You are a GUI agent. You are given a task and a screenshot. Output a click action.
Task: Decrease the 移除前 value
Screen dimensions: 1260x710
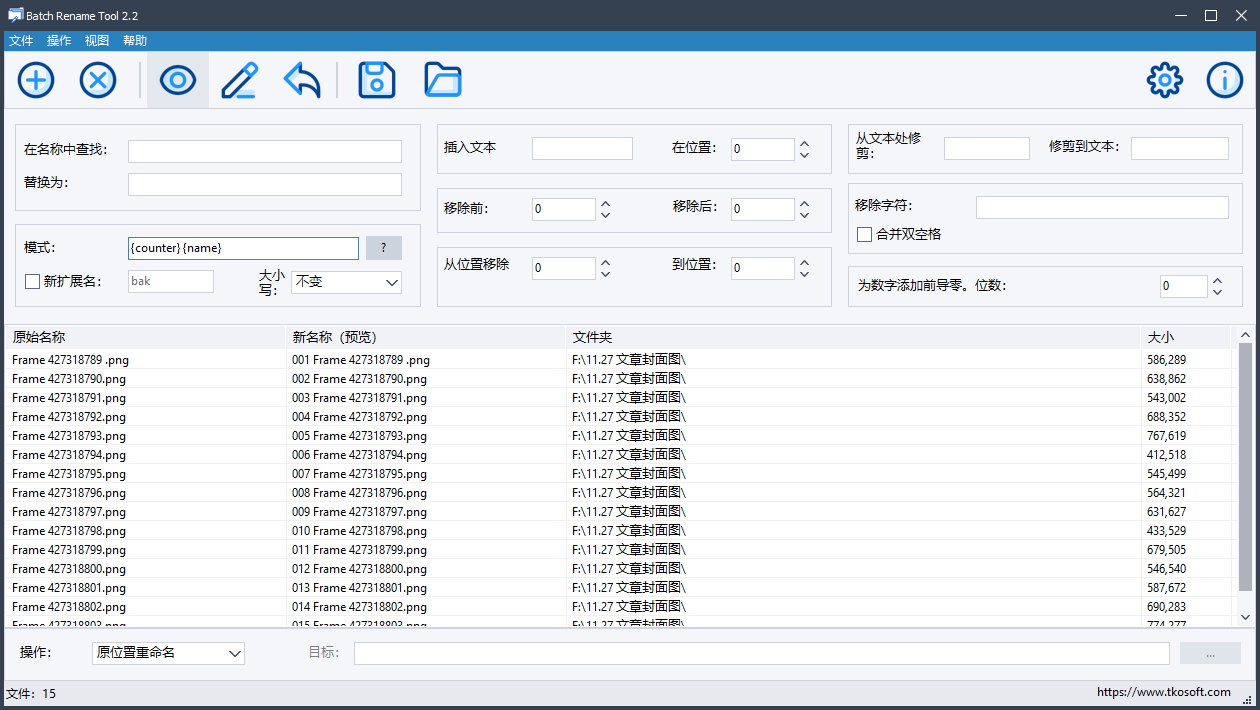(605, 215)
